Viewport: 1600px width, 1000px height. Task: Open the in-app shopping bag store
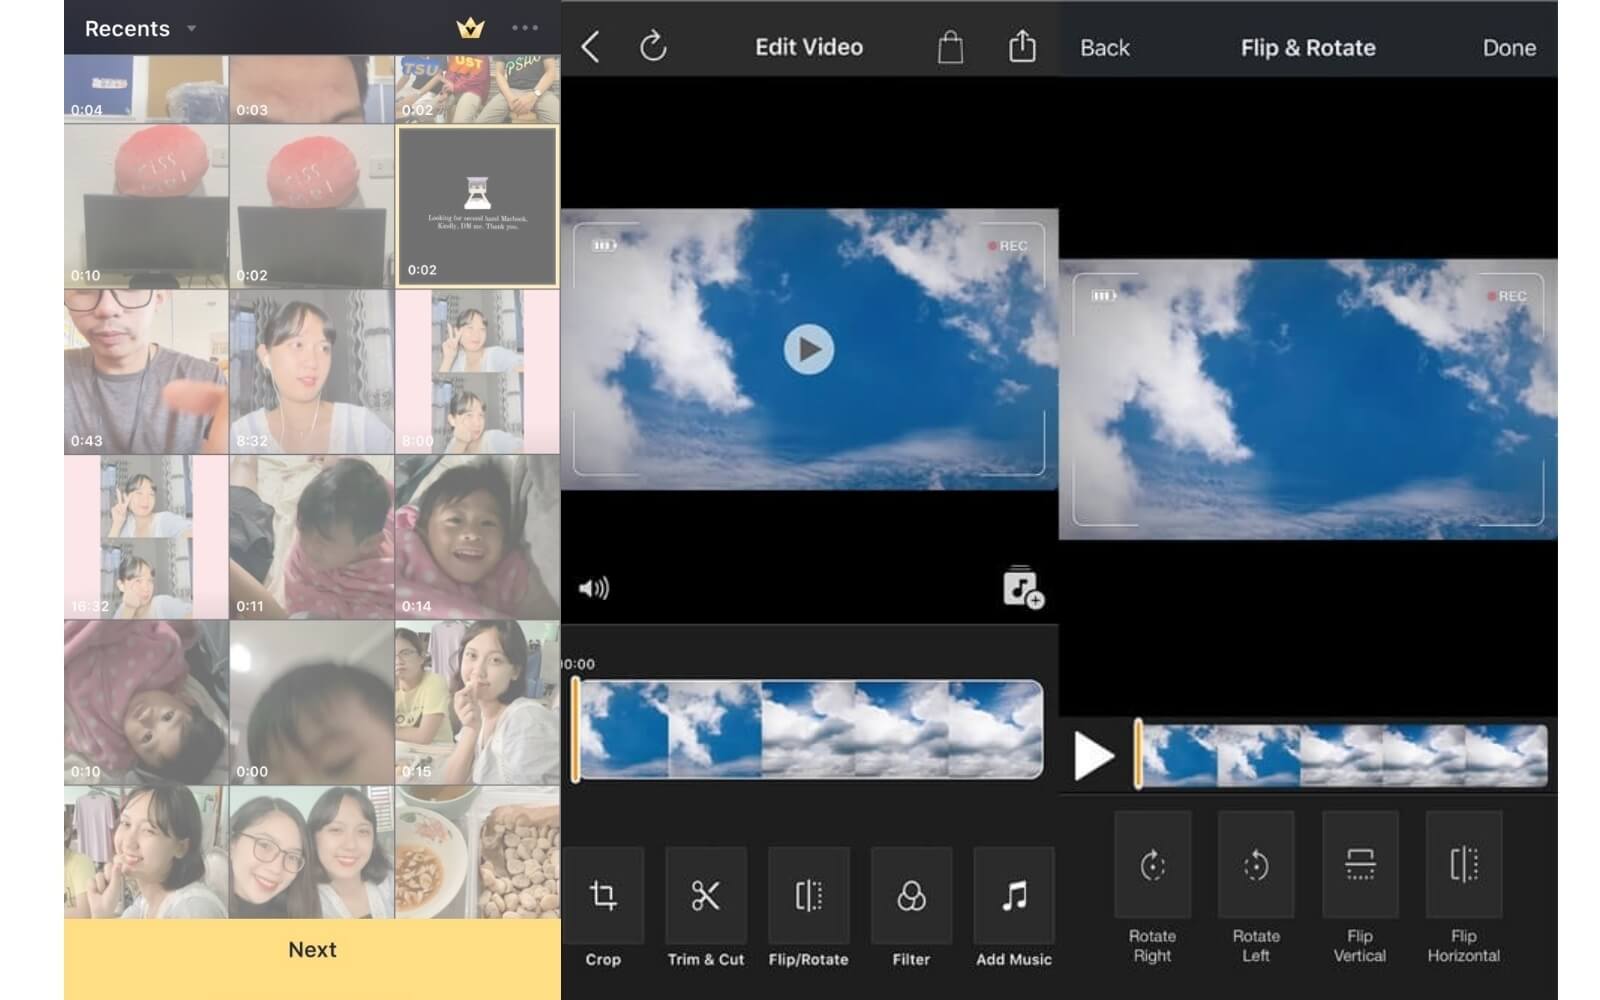coord(950,46)
